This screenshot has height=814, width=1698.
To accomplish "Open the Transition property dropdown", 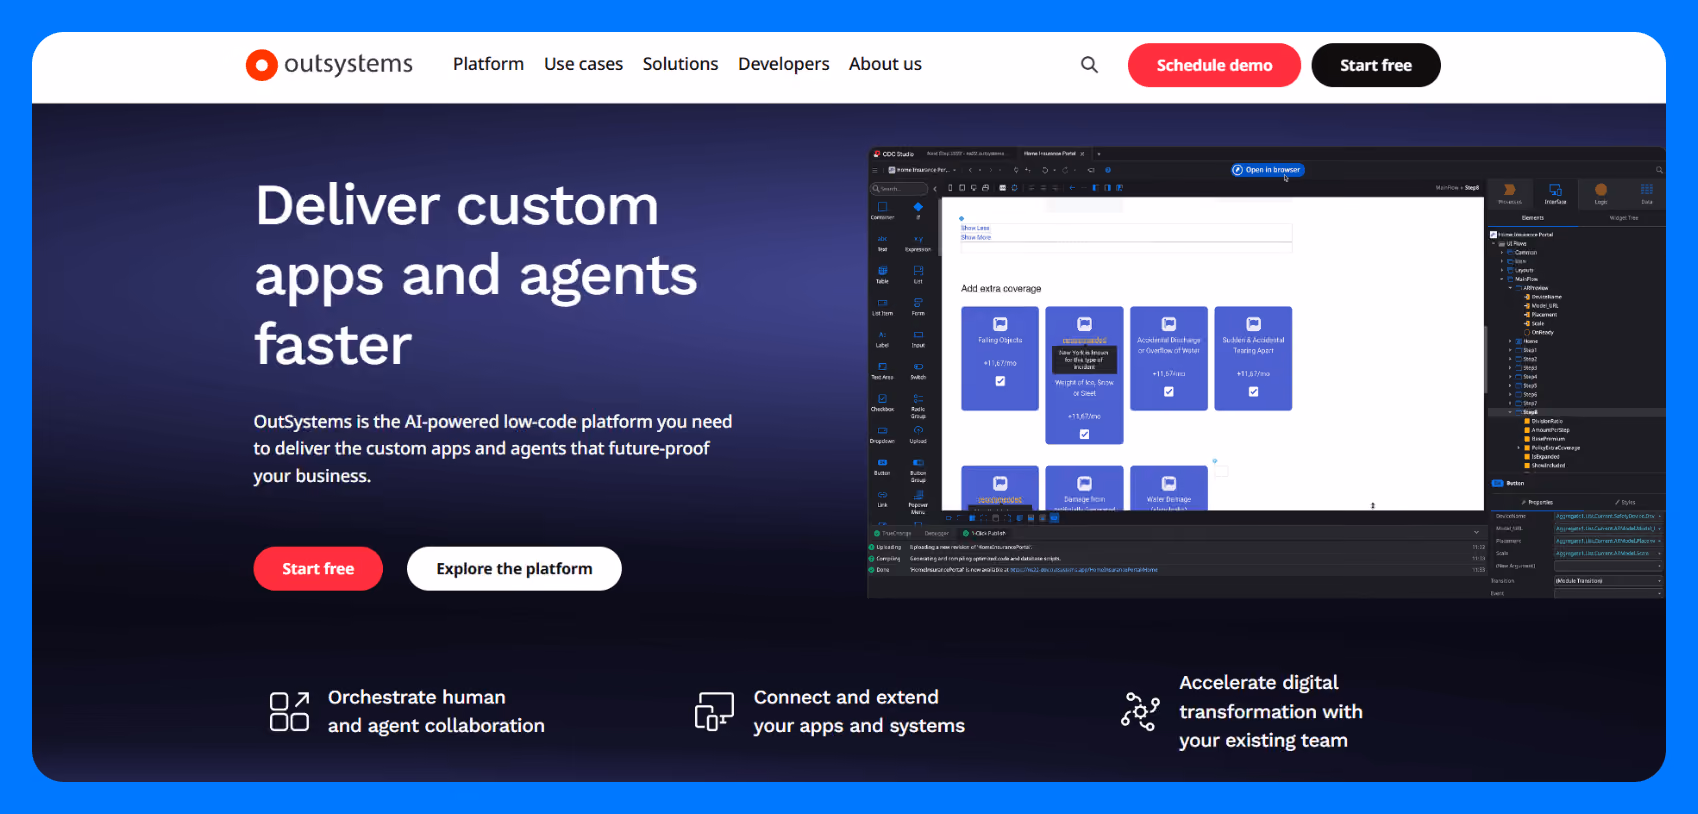I will [x=1609, y=580].
